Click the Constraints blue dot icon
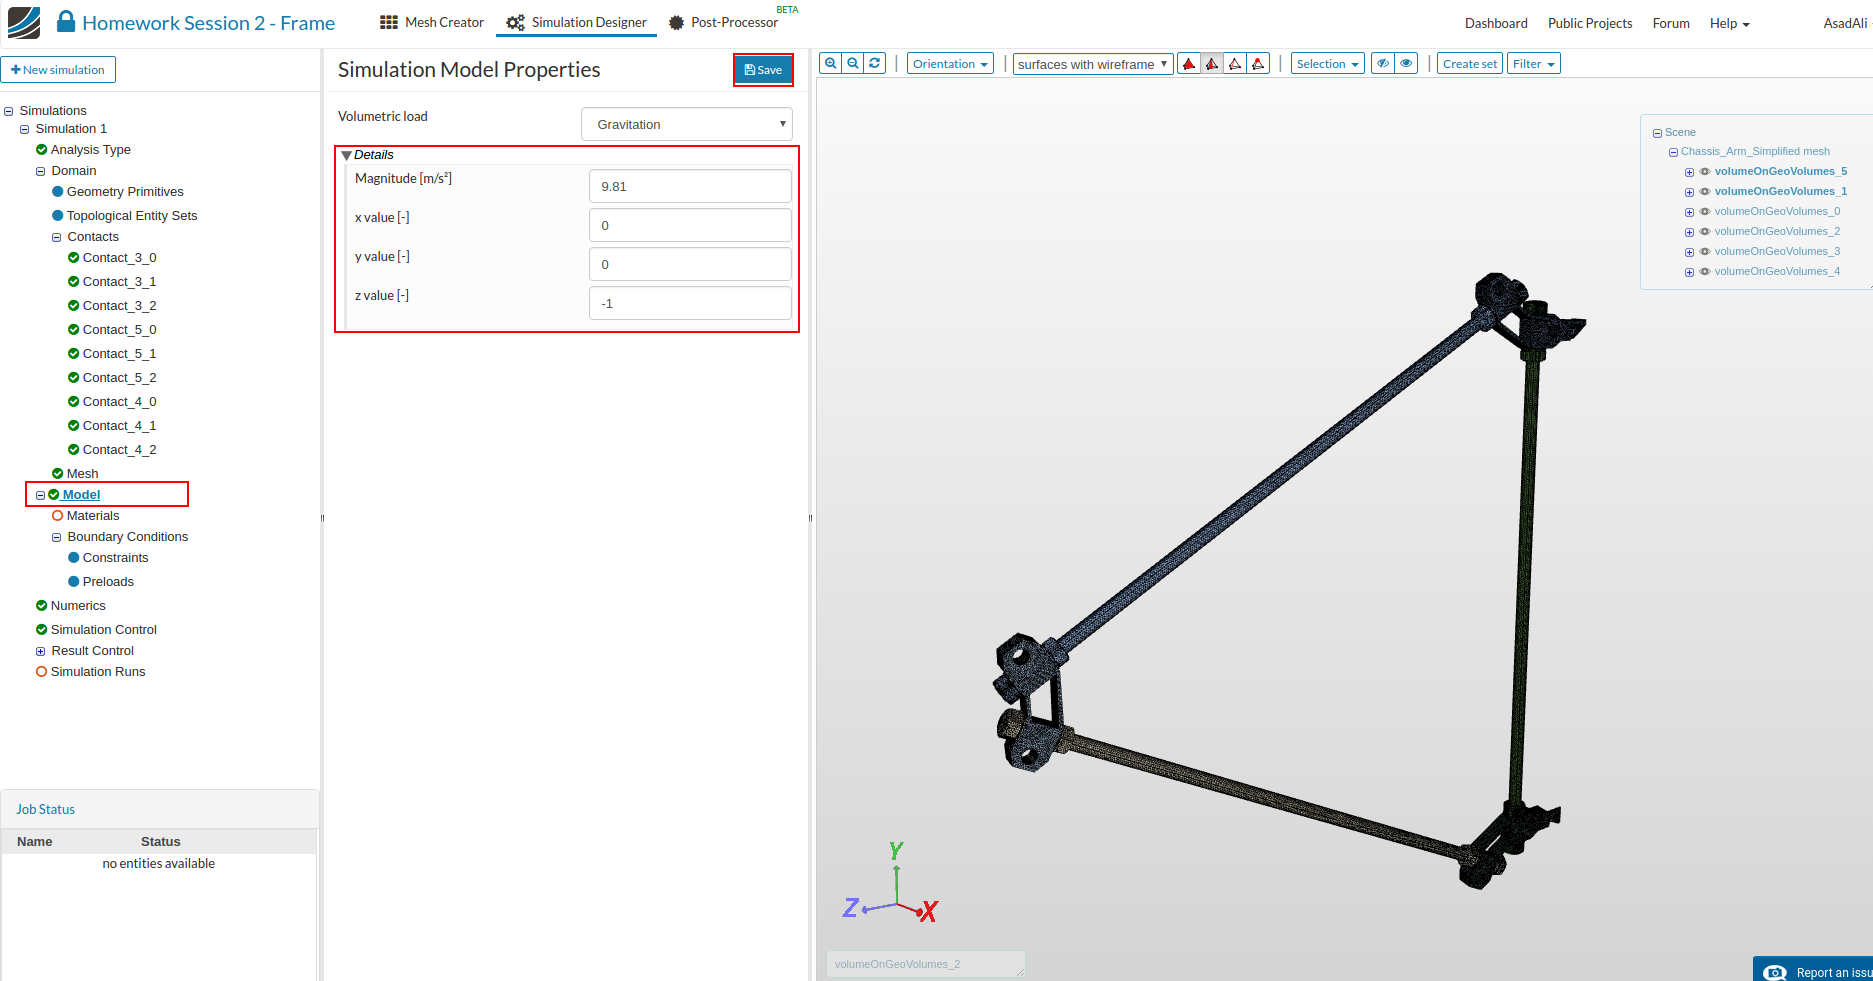Screen dimensions: 1873x981 point(73,558)
